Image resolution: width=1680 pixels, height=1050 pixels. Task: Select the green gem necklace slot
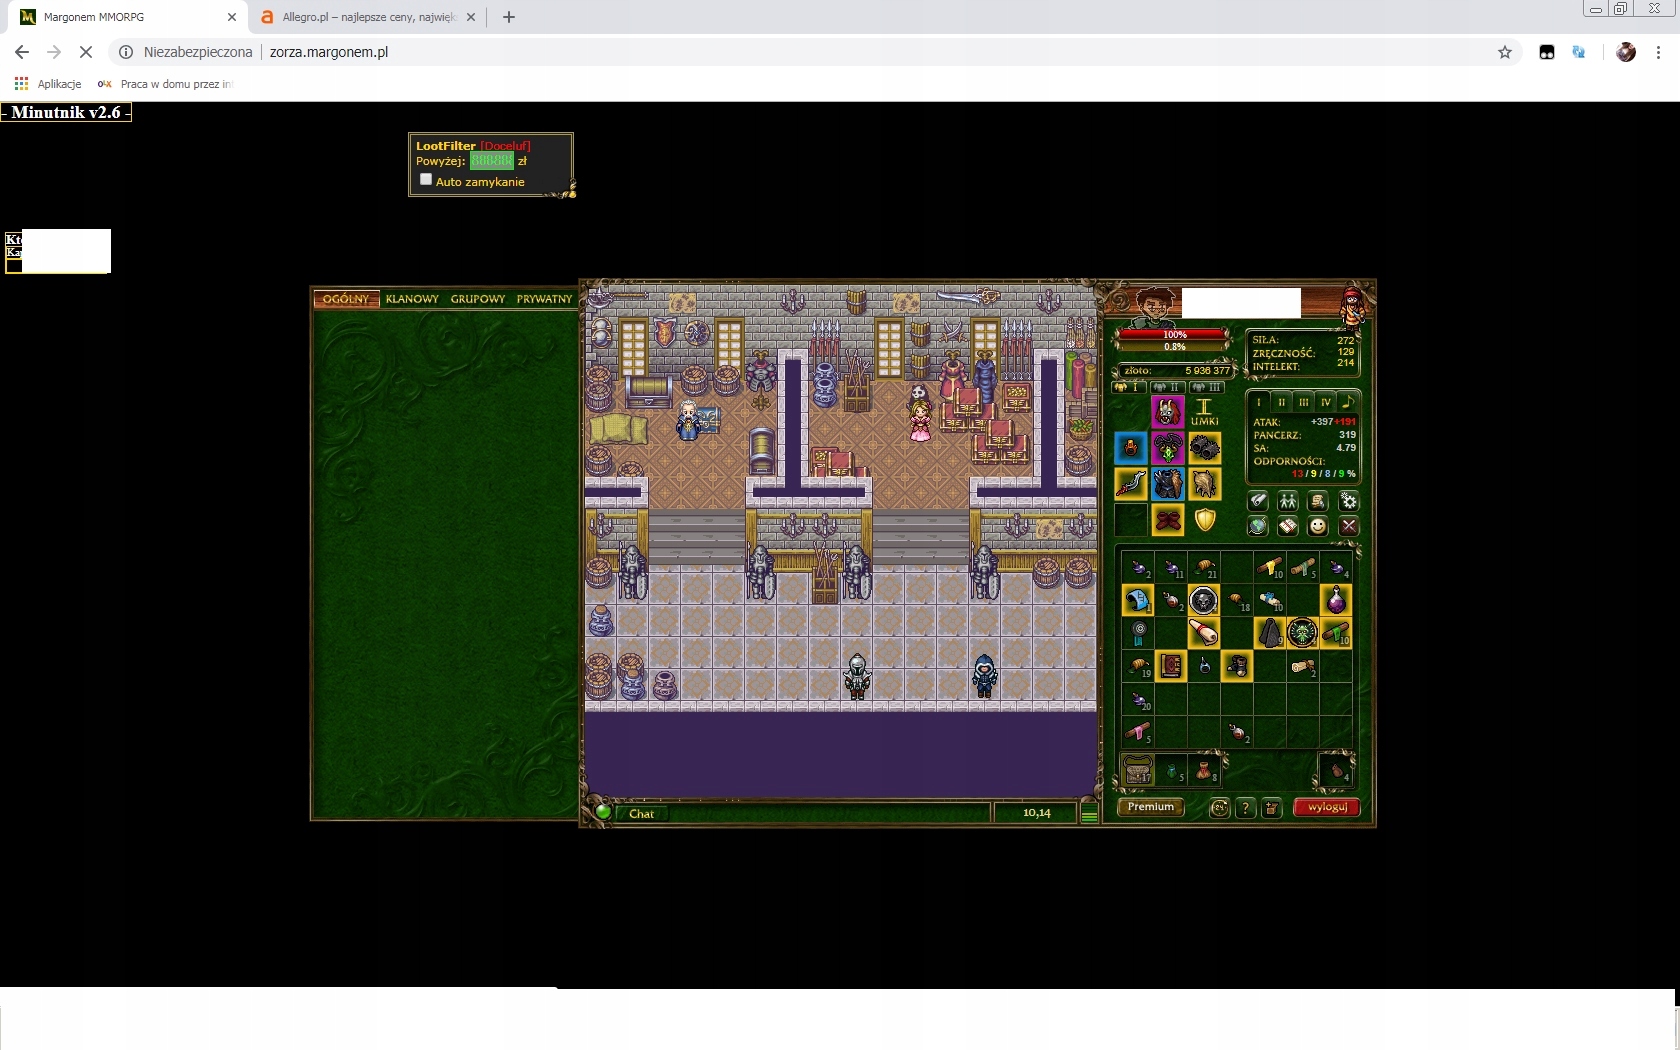click(x=1167, y=448)
